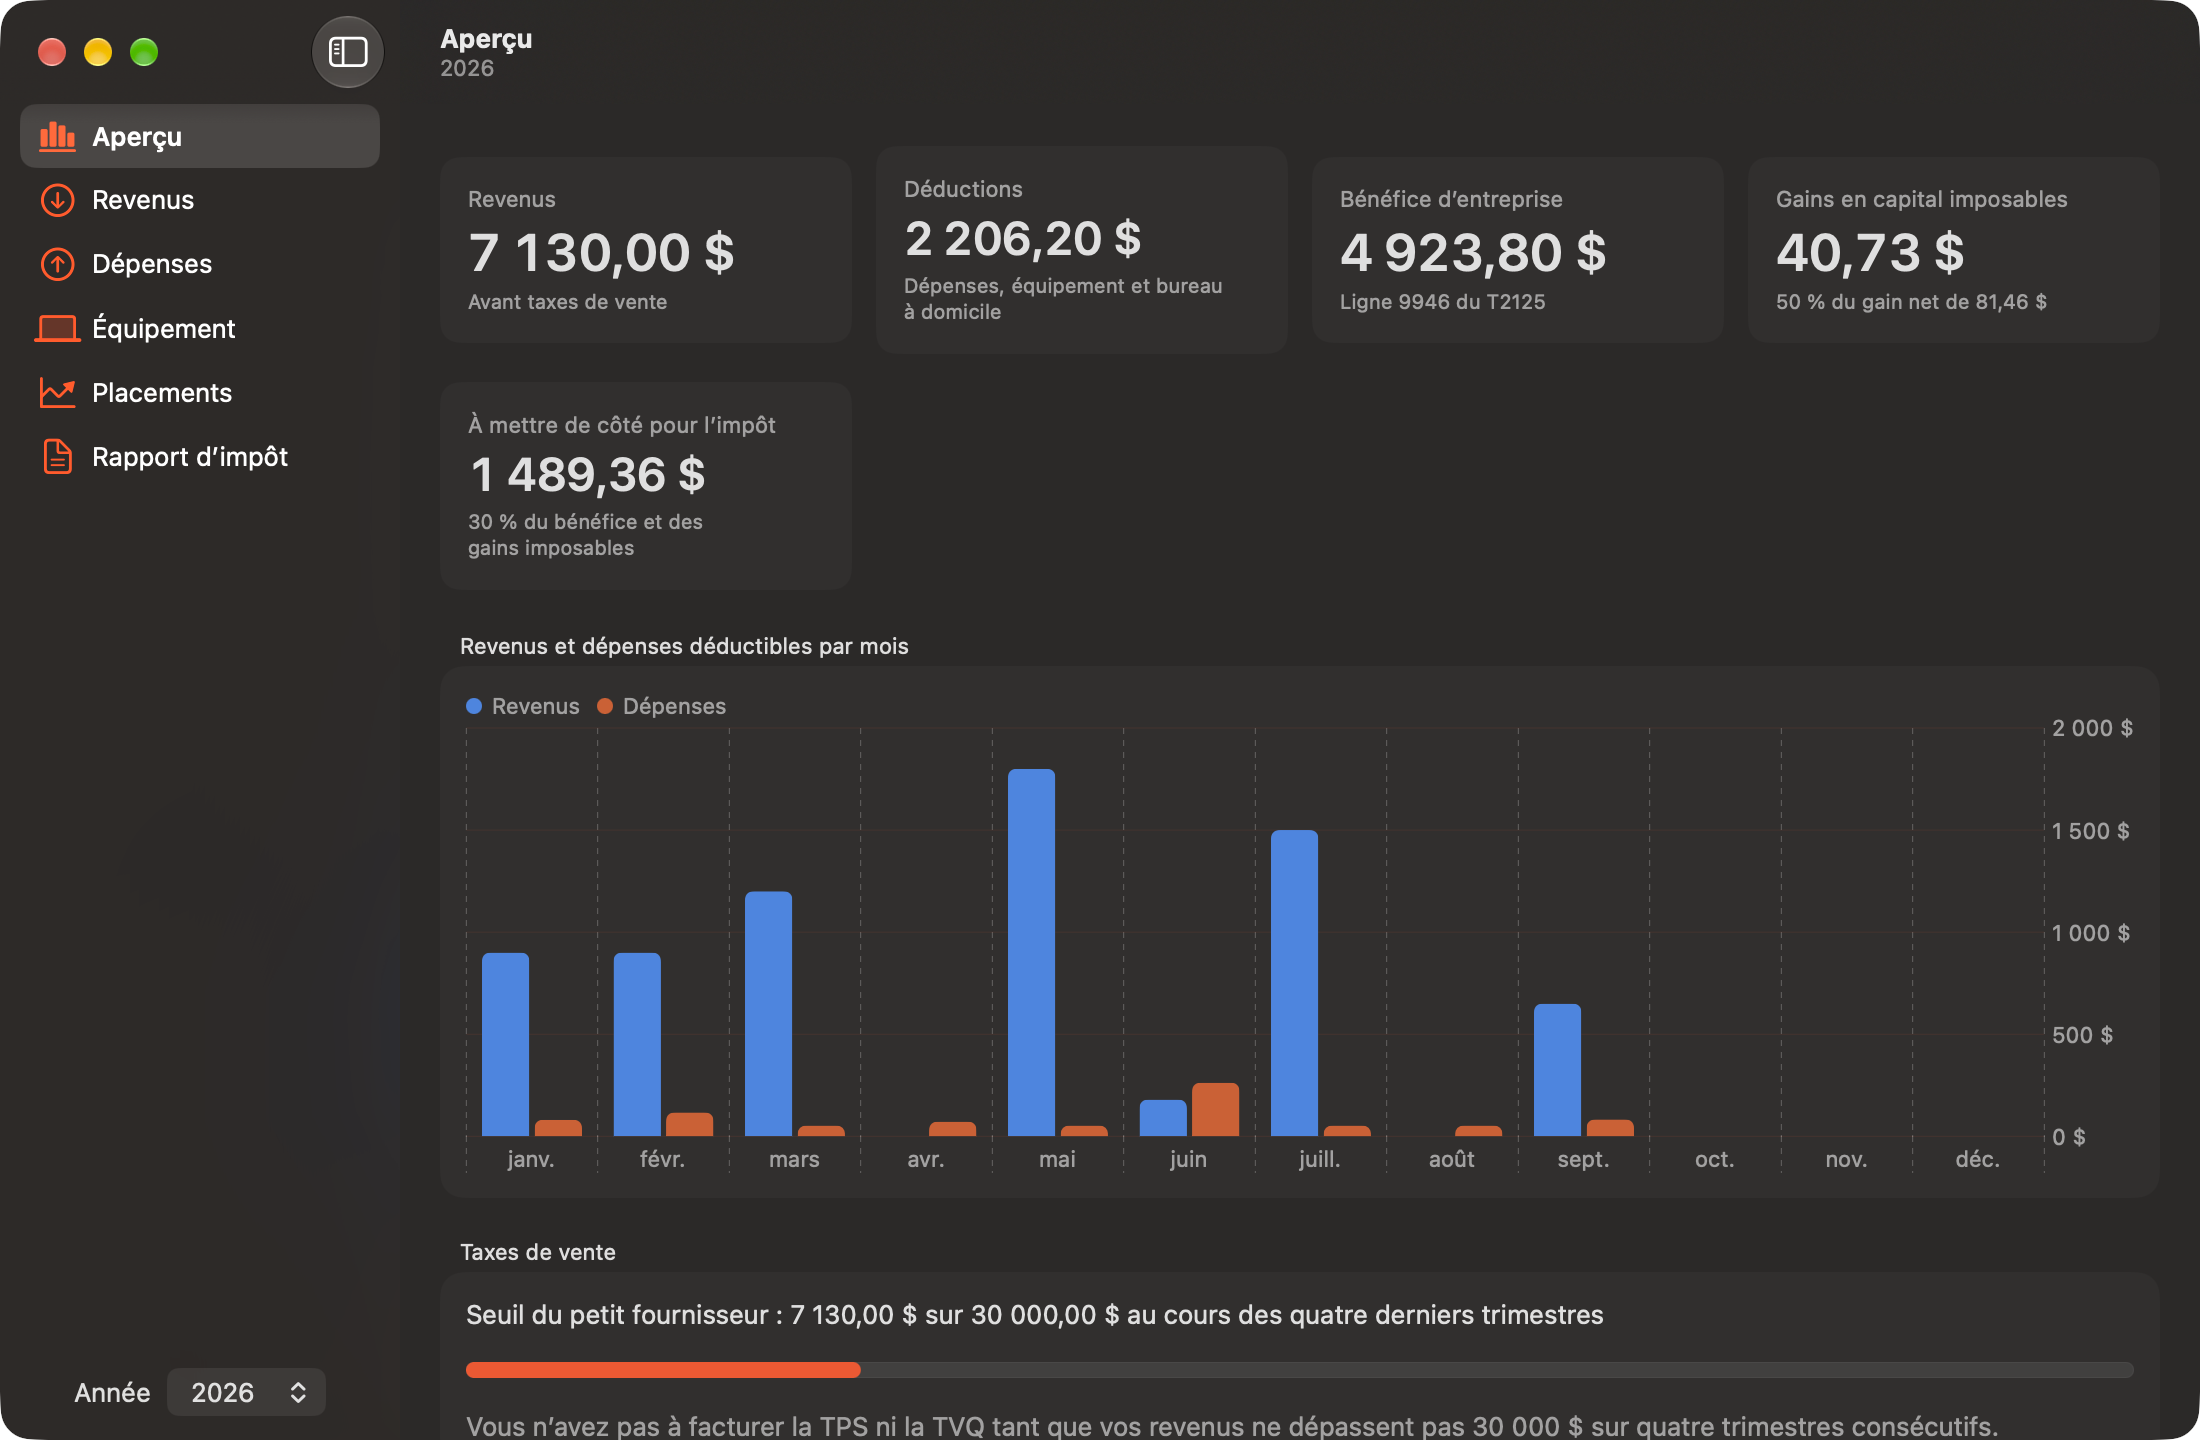Toggle the sidebar visibility button

point(347,52)
